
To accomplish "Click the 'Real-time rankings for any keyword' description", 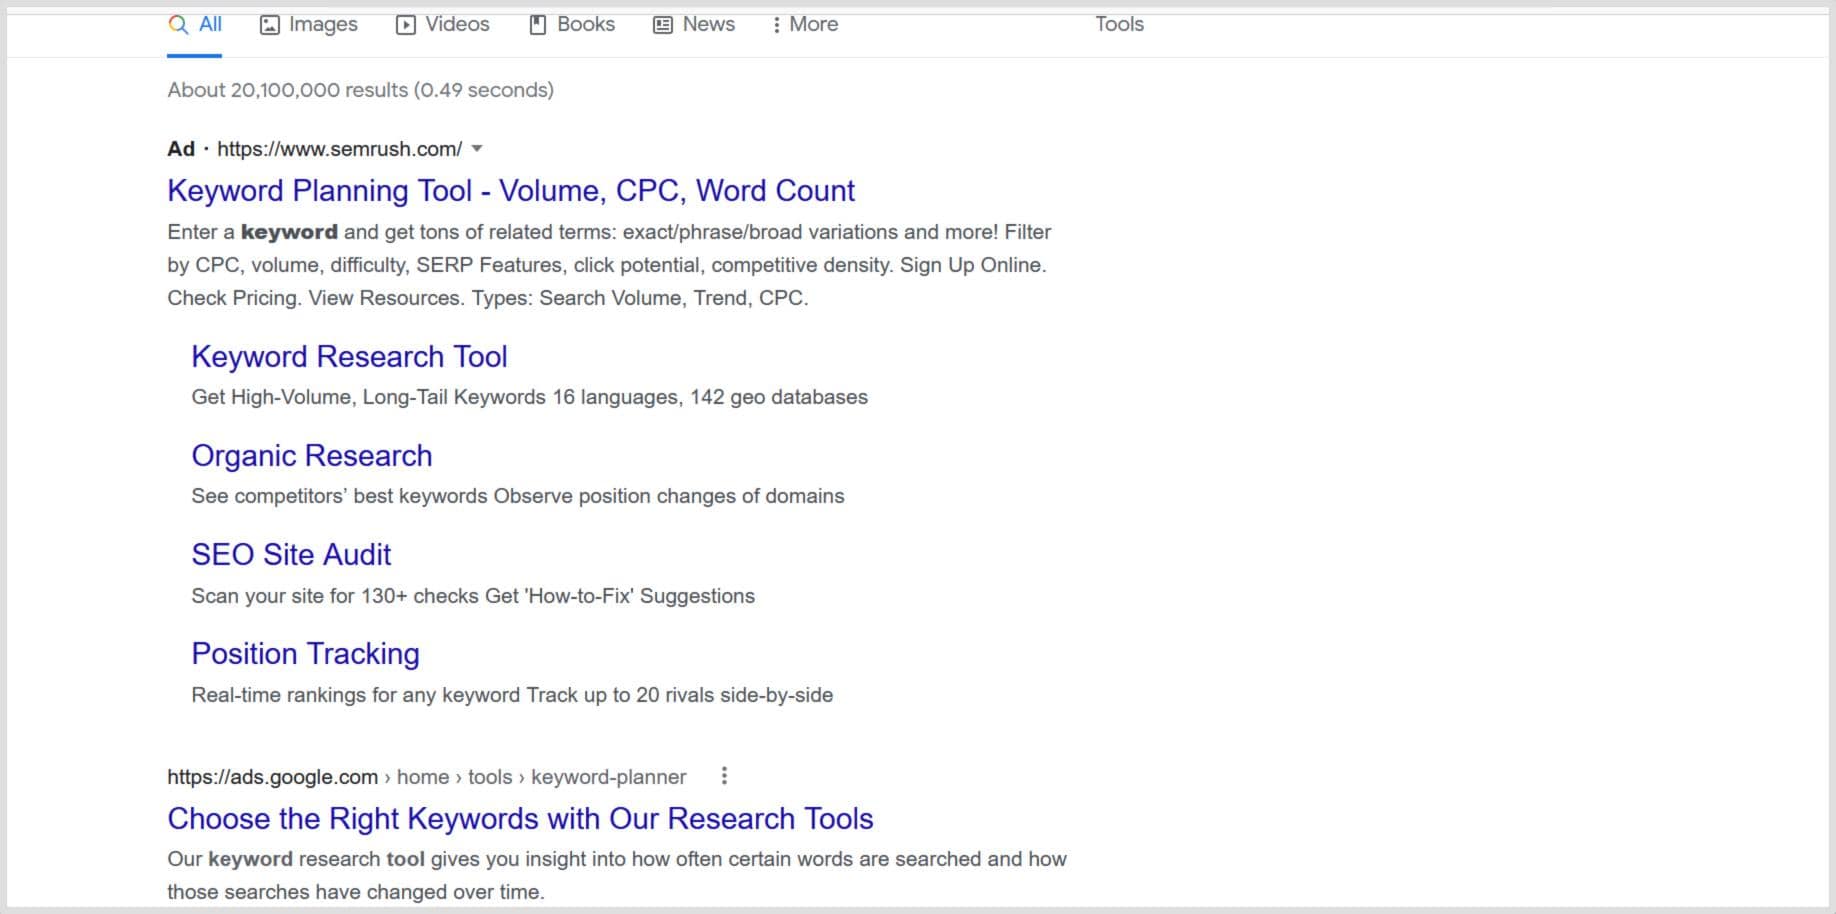I will click(512, 695).
